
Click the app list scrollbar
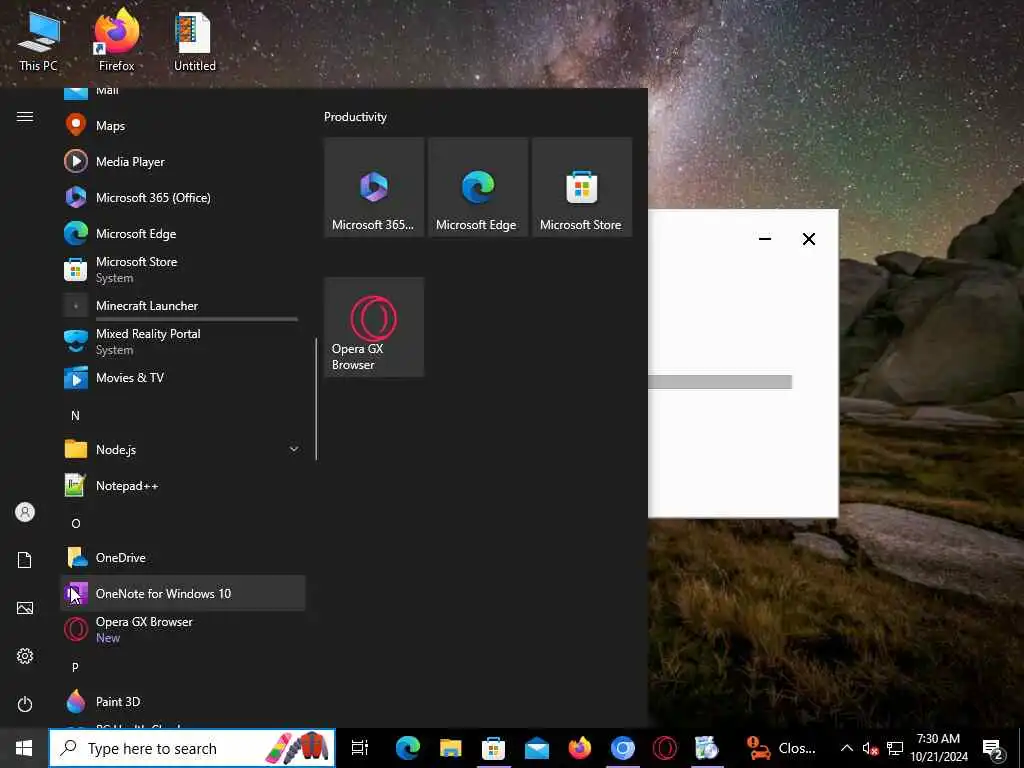[316, 399]
